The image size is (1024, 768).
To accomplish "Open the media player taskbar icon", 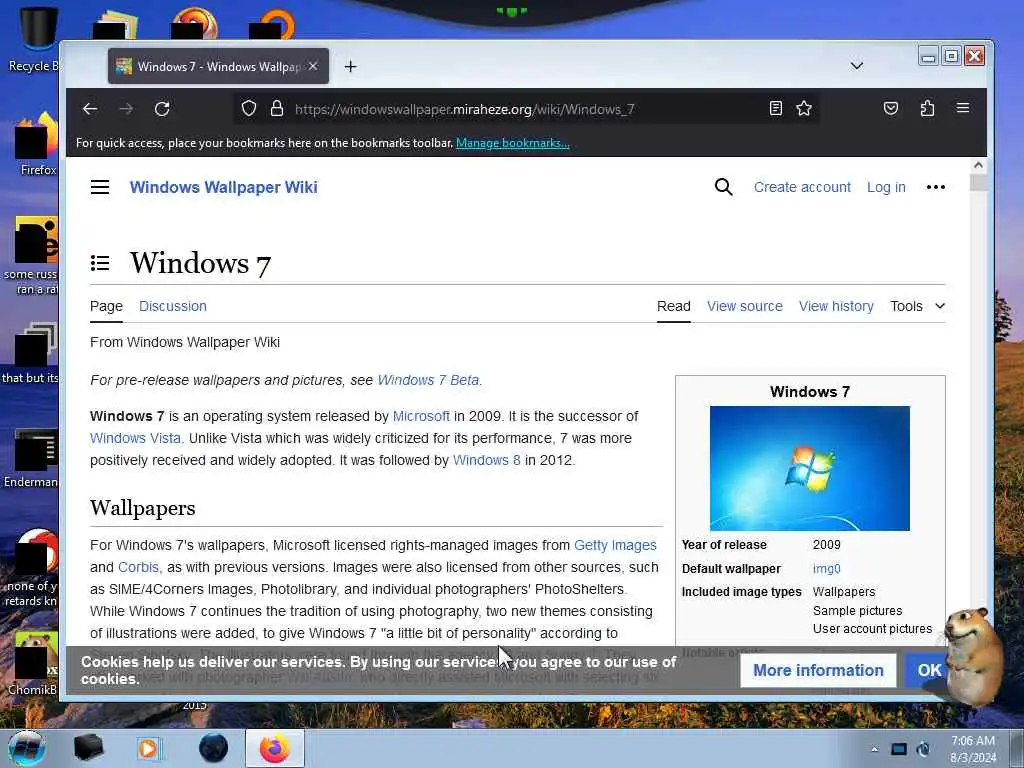I will pyautogui.click(x=150, y=748).
